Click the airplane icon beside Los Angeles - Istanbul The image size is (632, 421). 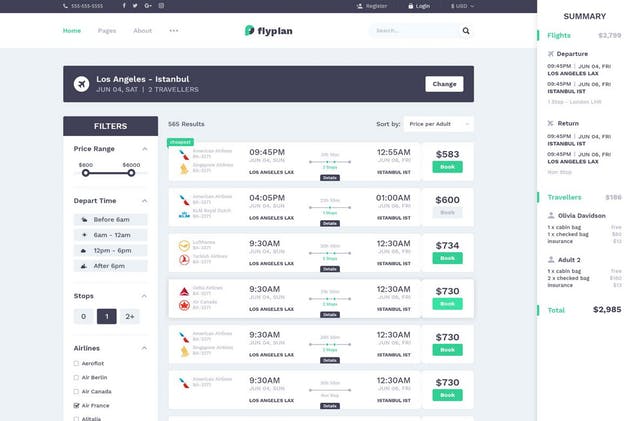[x=81, y=84]
